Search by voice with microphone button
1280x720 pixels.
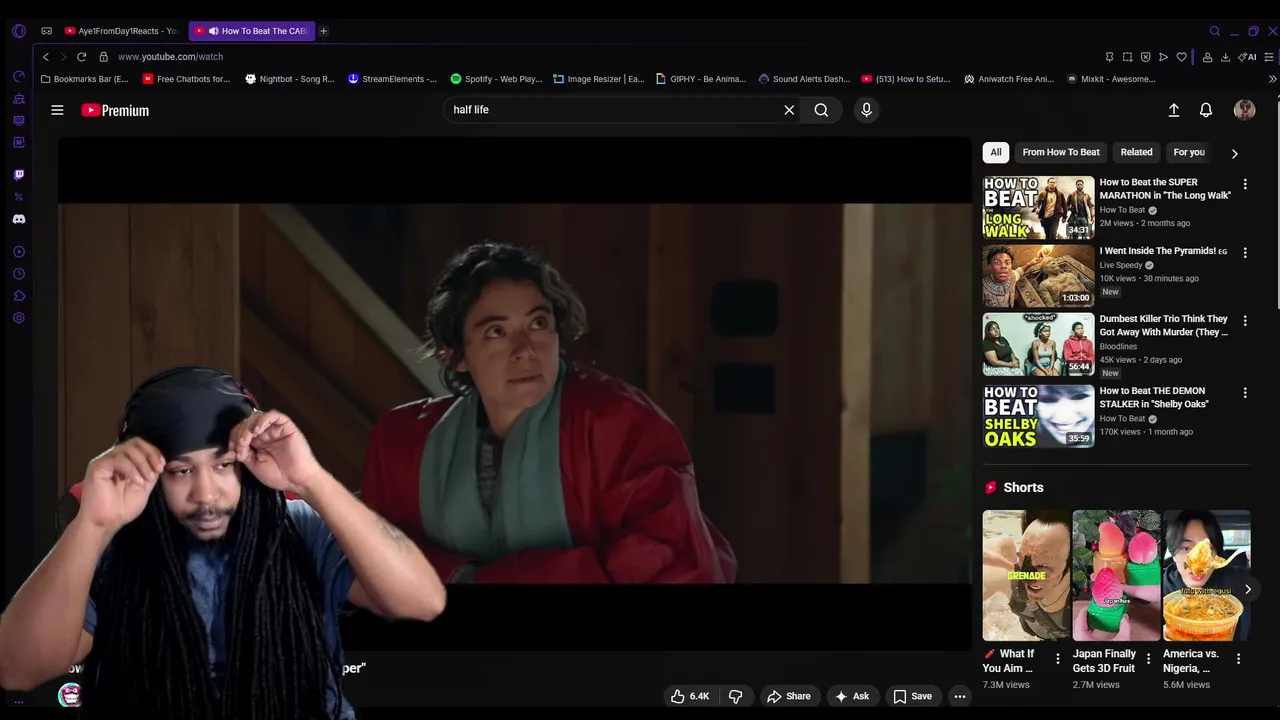[866, 110]
